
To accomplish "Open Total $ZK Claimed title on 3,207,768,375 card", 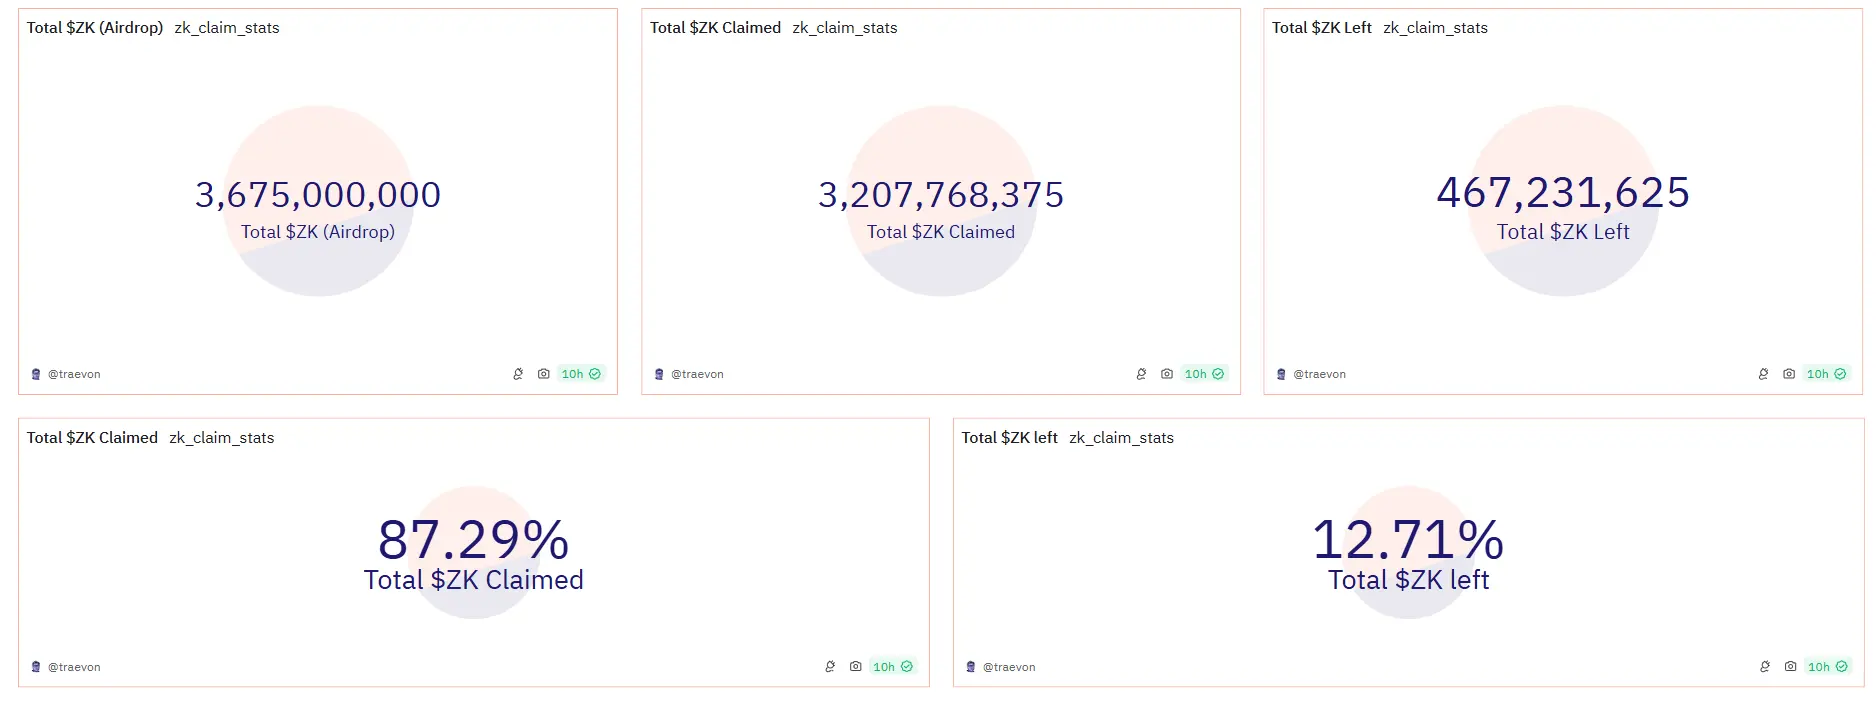I will [715, 28].
